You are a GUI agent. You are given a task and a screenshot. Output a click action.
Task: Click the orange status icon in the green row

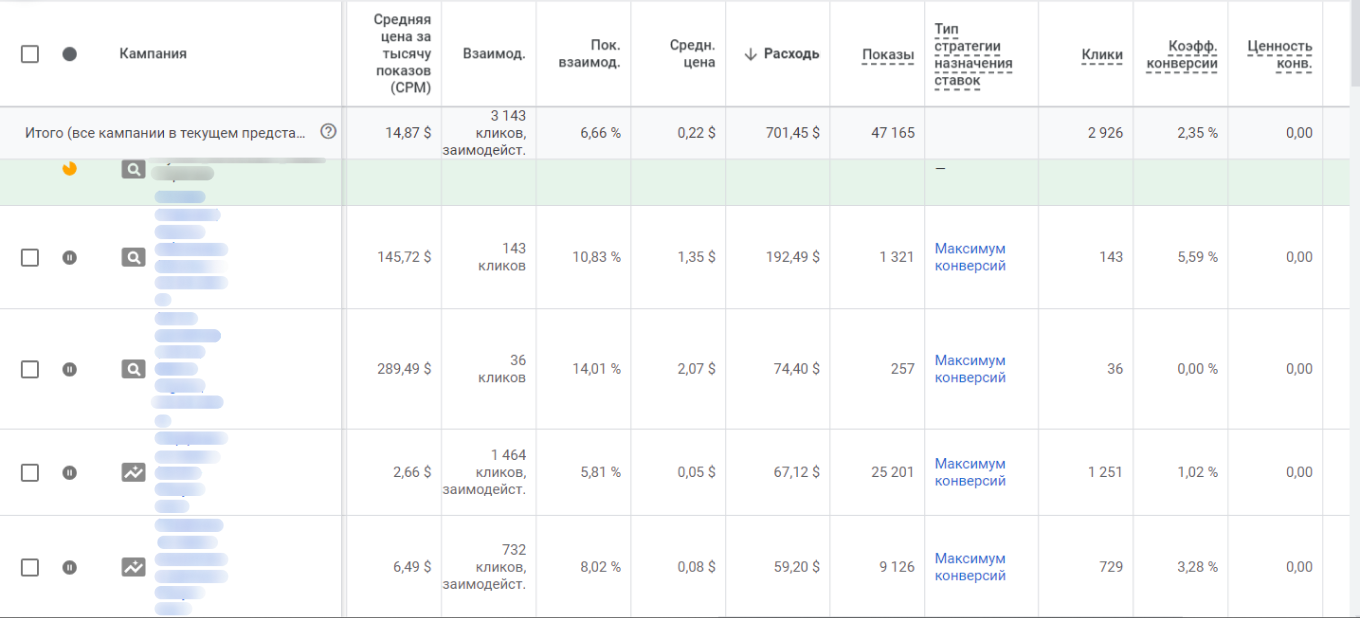[69, 168]
